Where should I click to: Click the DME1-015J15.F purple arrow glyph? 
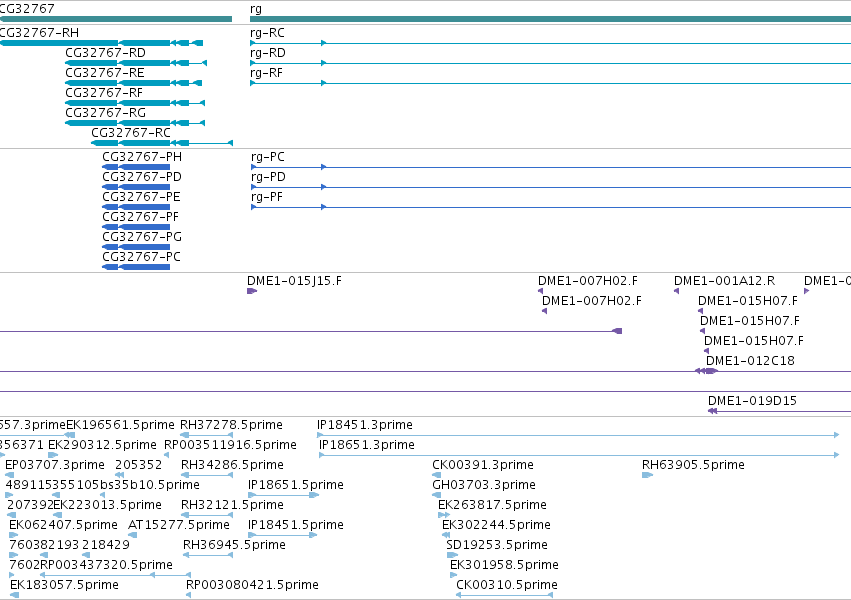click(x=252, y=291)
